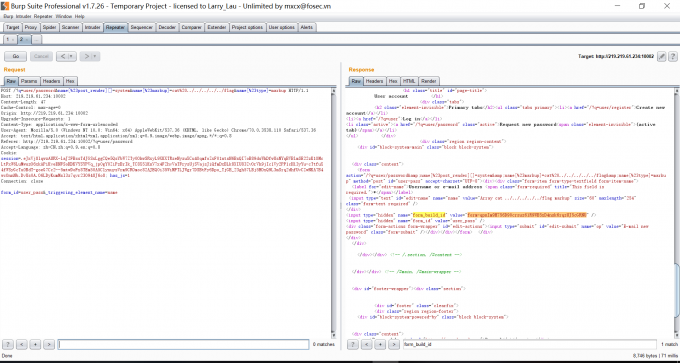Viewport: 680px width, 363px height.
Task: Expand the forward history dropdown arrow
Action: coord(96,56)
